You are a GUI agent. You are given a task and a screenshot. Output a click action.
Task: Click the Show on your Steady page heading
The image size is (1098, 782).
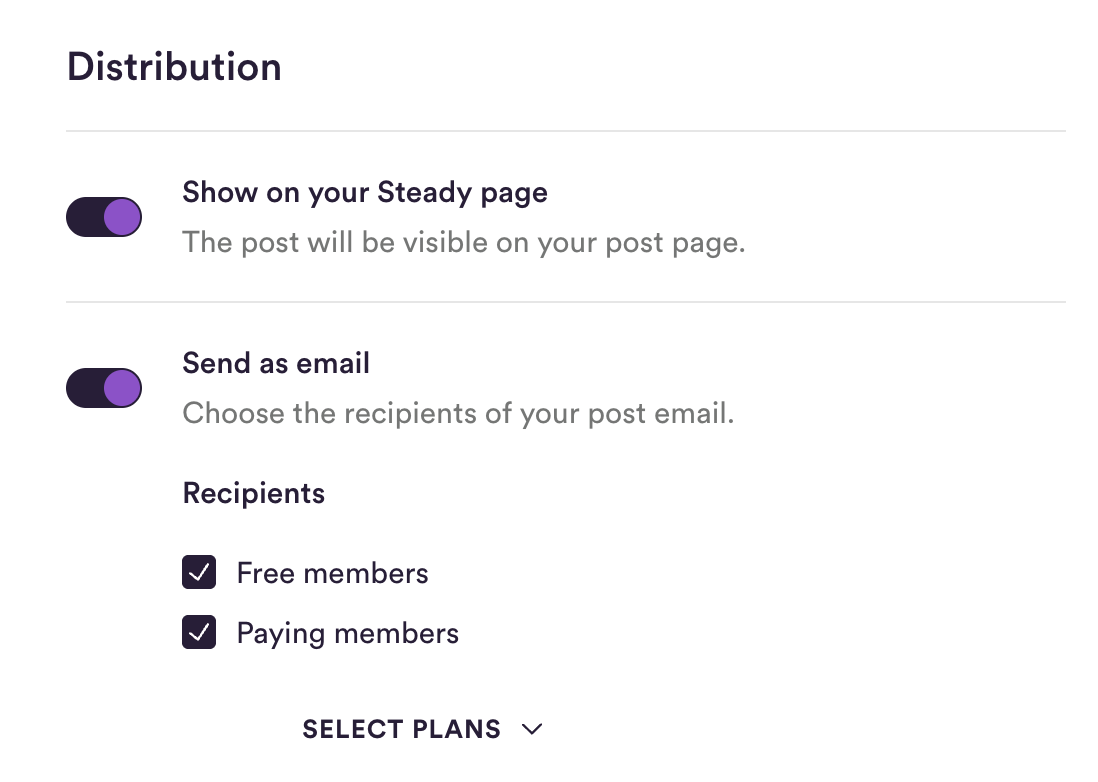tap(365, 193)
